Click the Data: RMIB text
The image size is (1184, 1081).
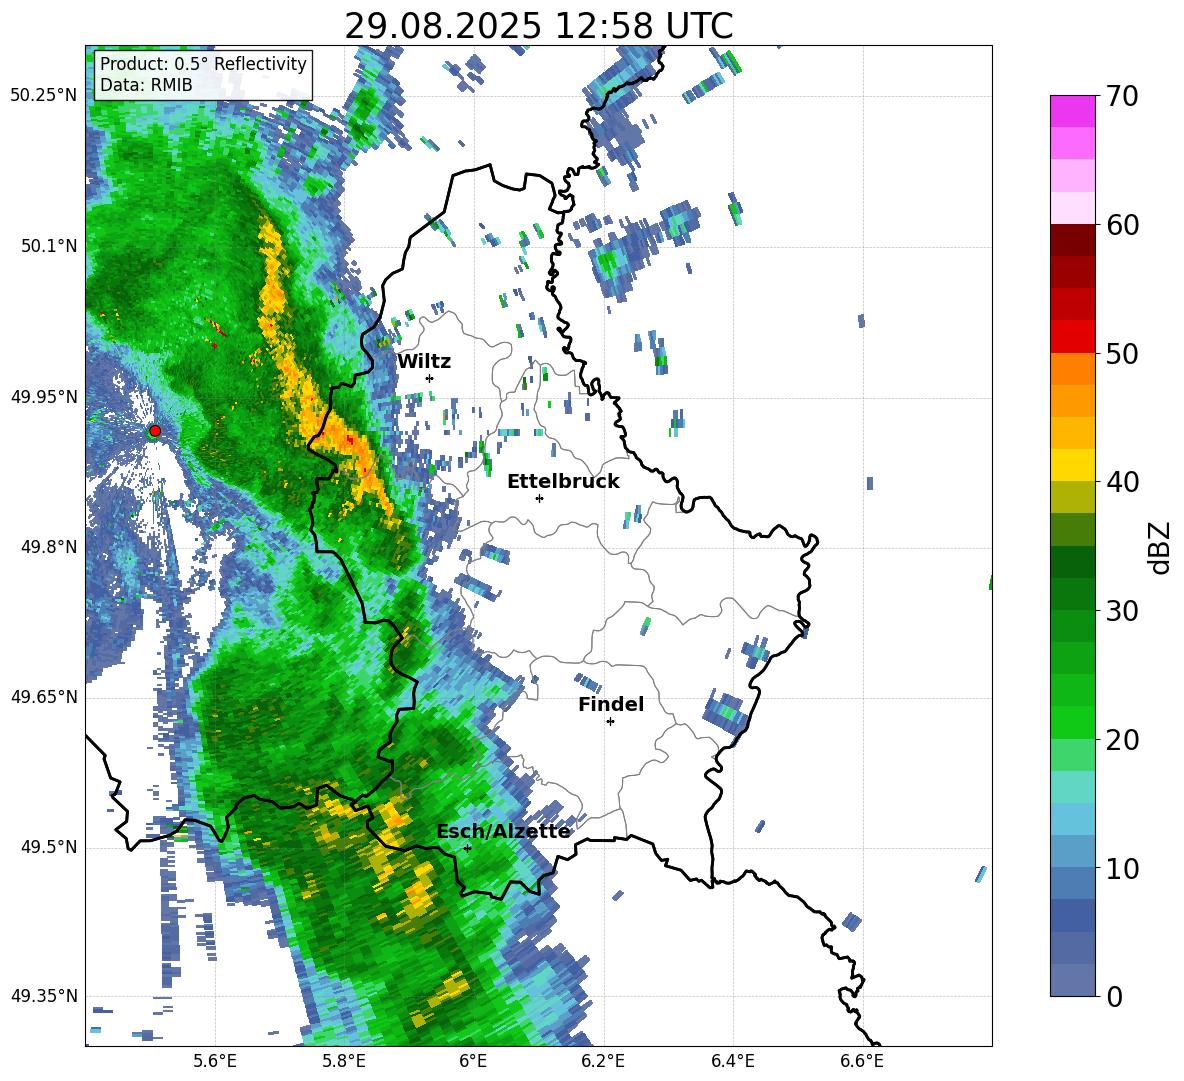pyautogui.click(x=146, y=85)
